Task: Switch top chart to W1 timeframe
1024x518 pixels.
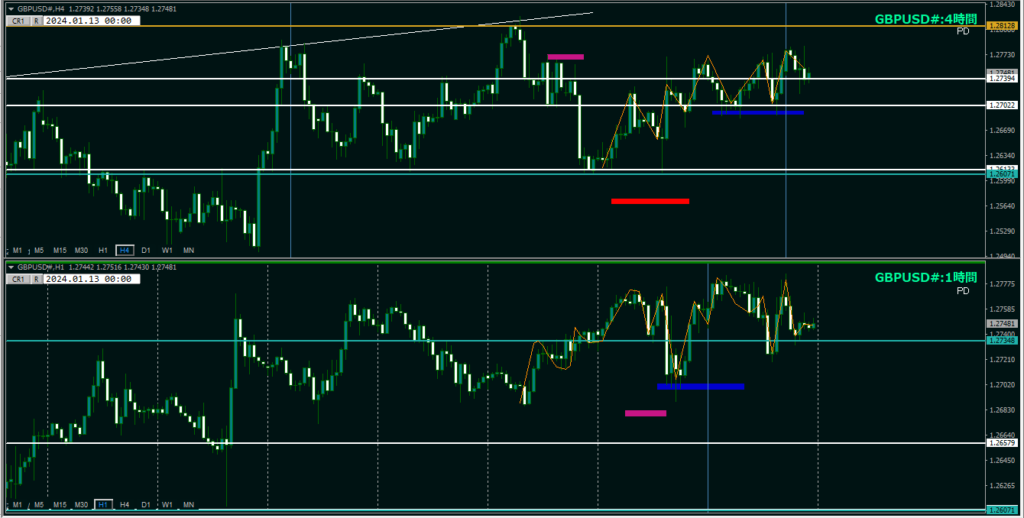Action: tap(167, 250)
